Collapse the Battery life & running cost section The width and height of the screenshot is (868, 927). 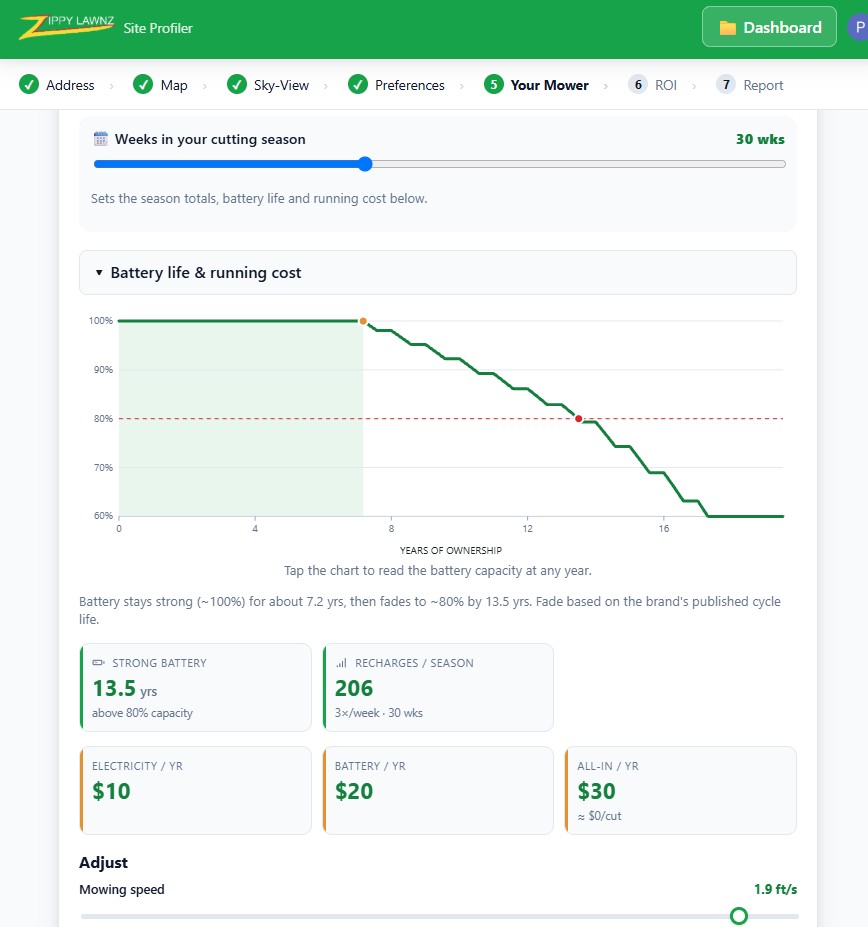[438, 273]
